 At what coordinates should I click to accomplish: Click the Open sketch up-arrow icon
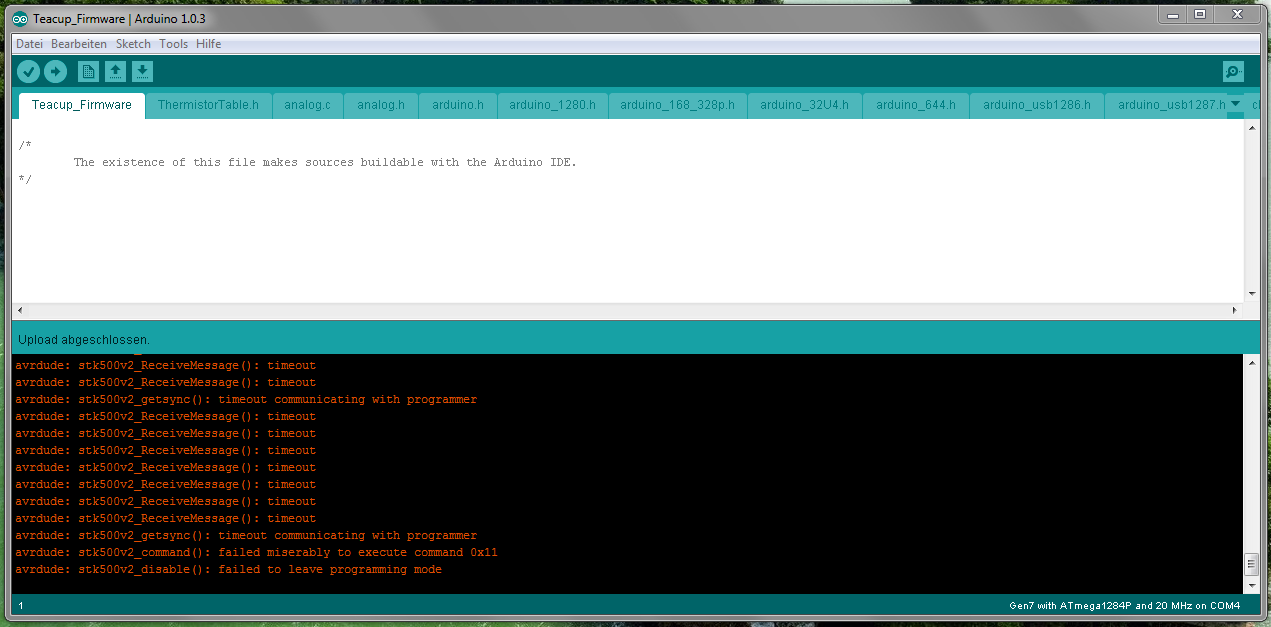pyautogui.click(x=116, y=71)
